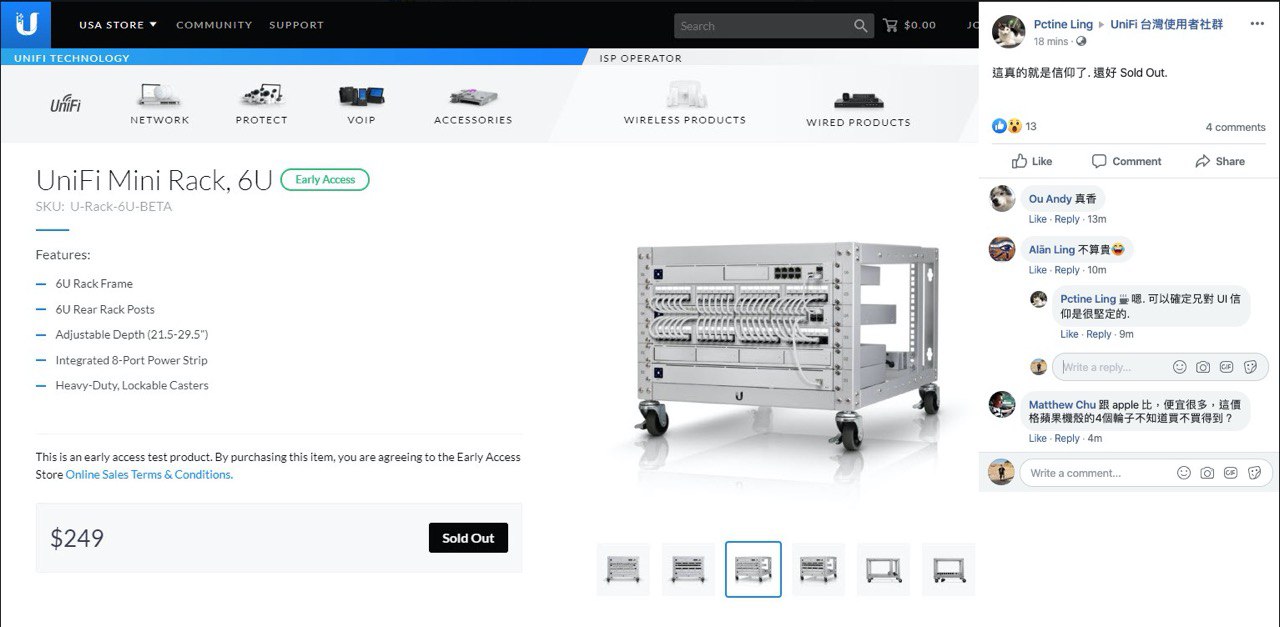Open emoji picker in comment box
Viewport: 1280px width, 627px height.
coord(1184,473)
